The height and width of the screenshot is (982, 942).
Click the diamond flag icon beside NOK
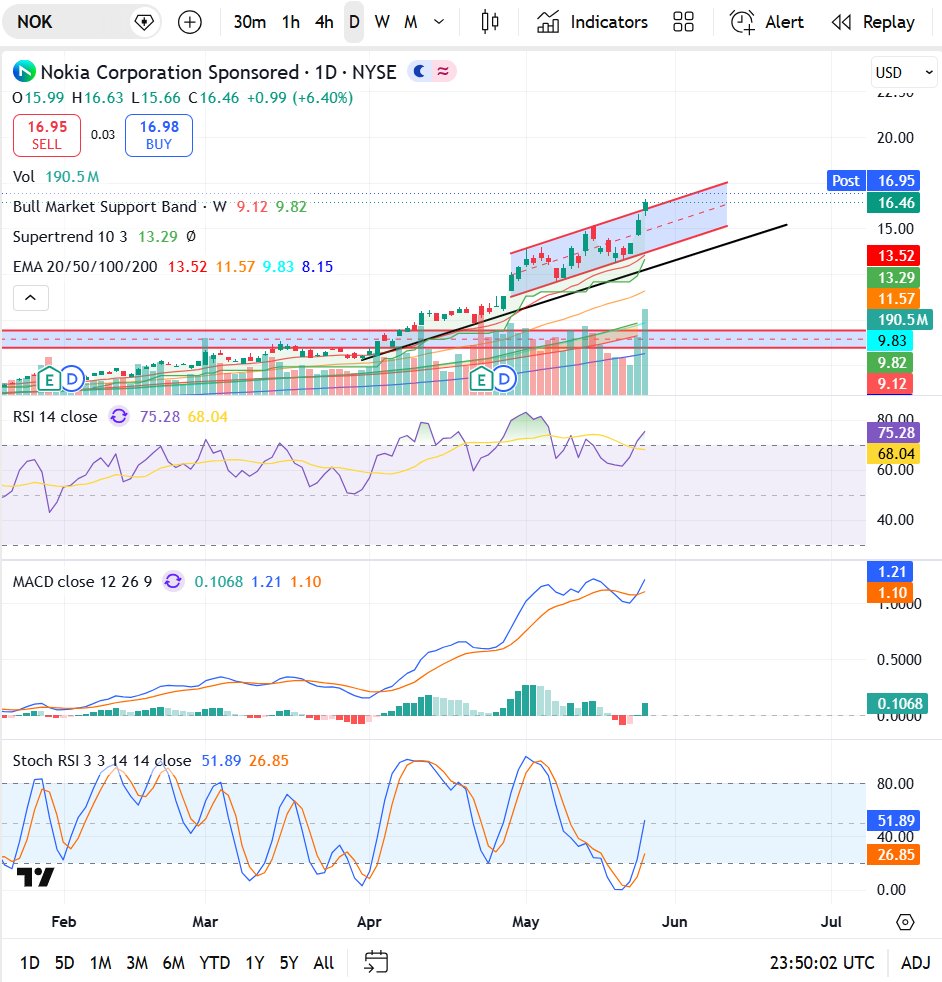(x=144, y=23)
